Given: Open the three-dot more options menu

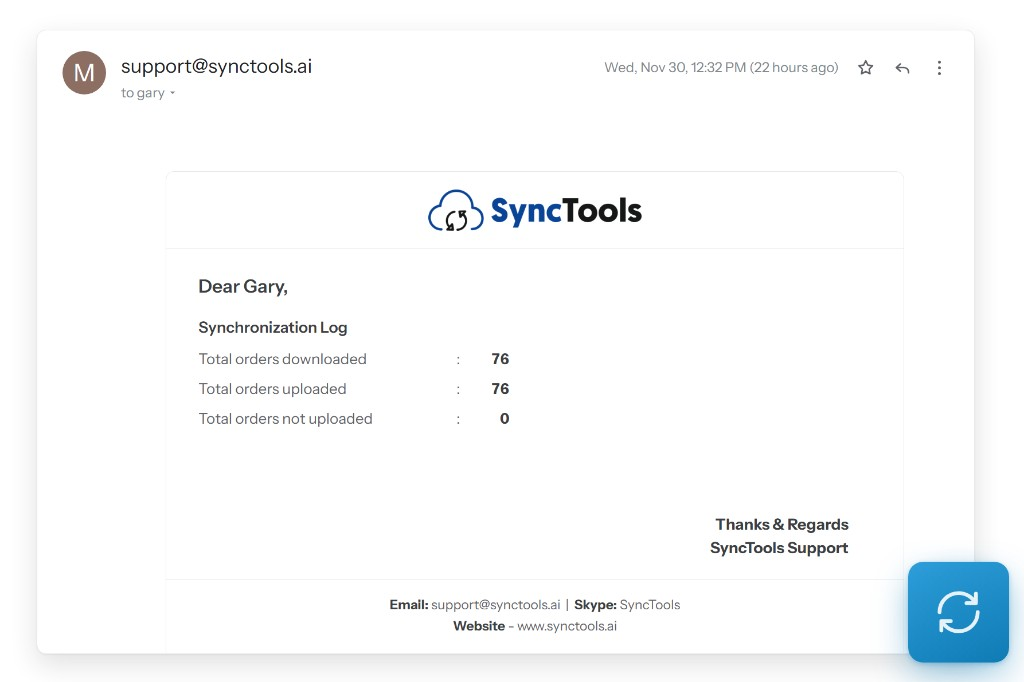Looking at the screenshot, I should pyautogui.click(x=939, y=68).
